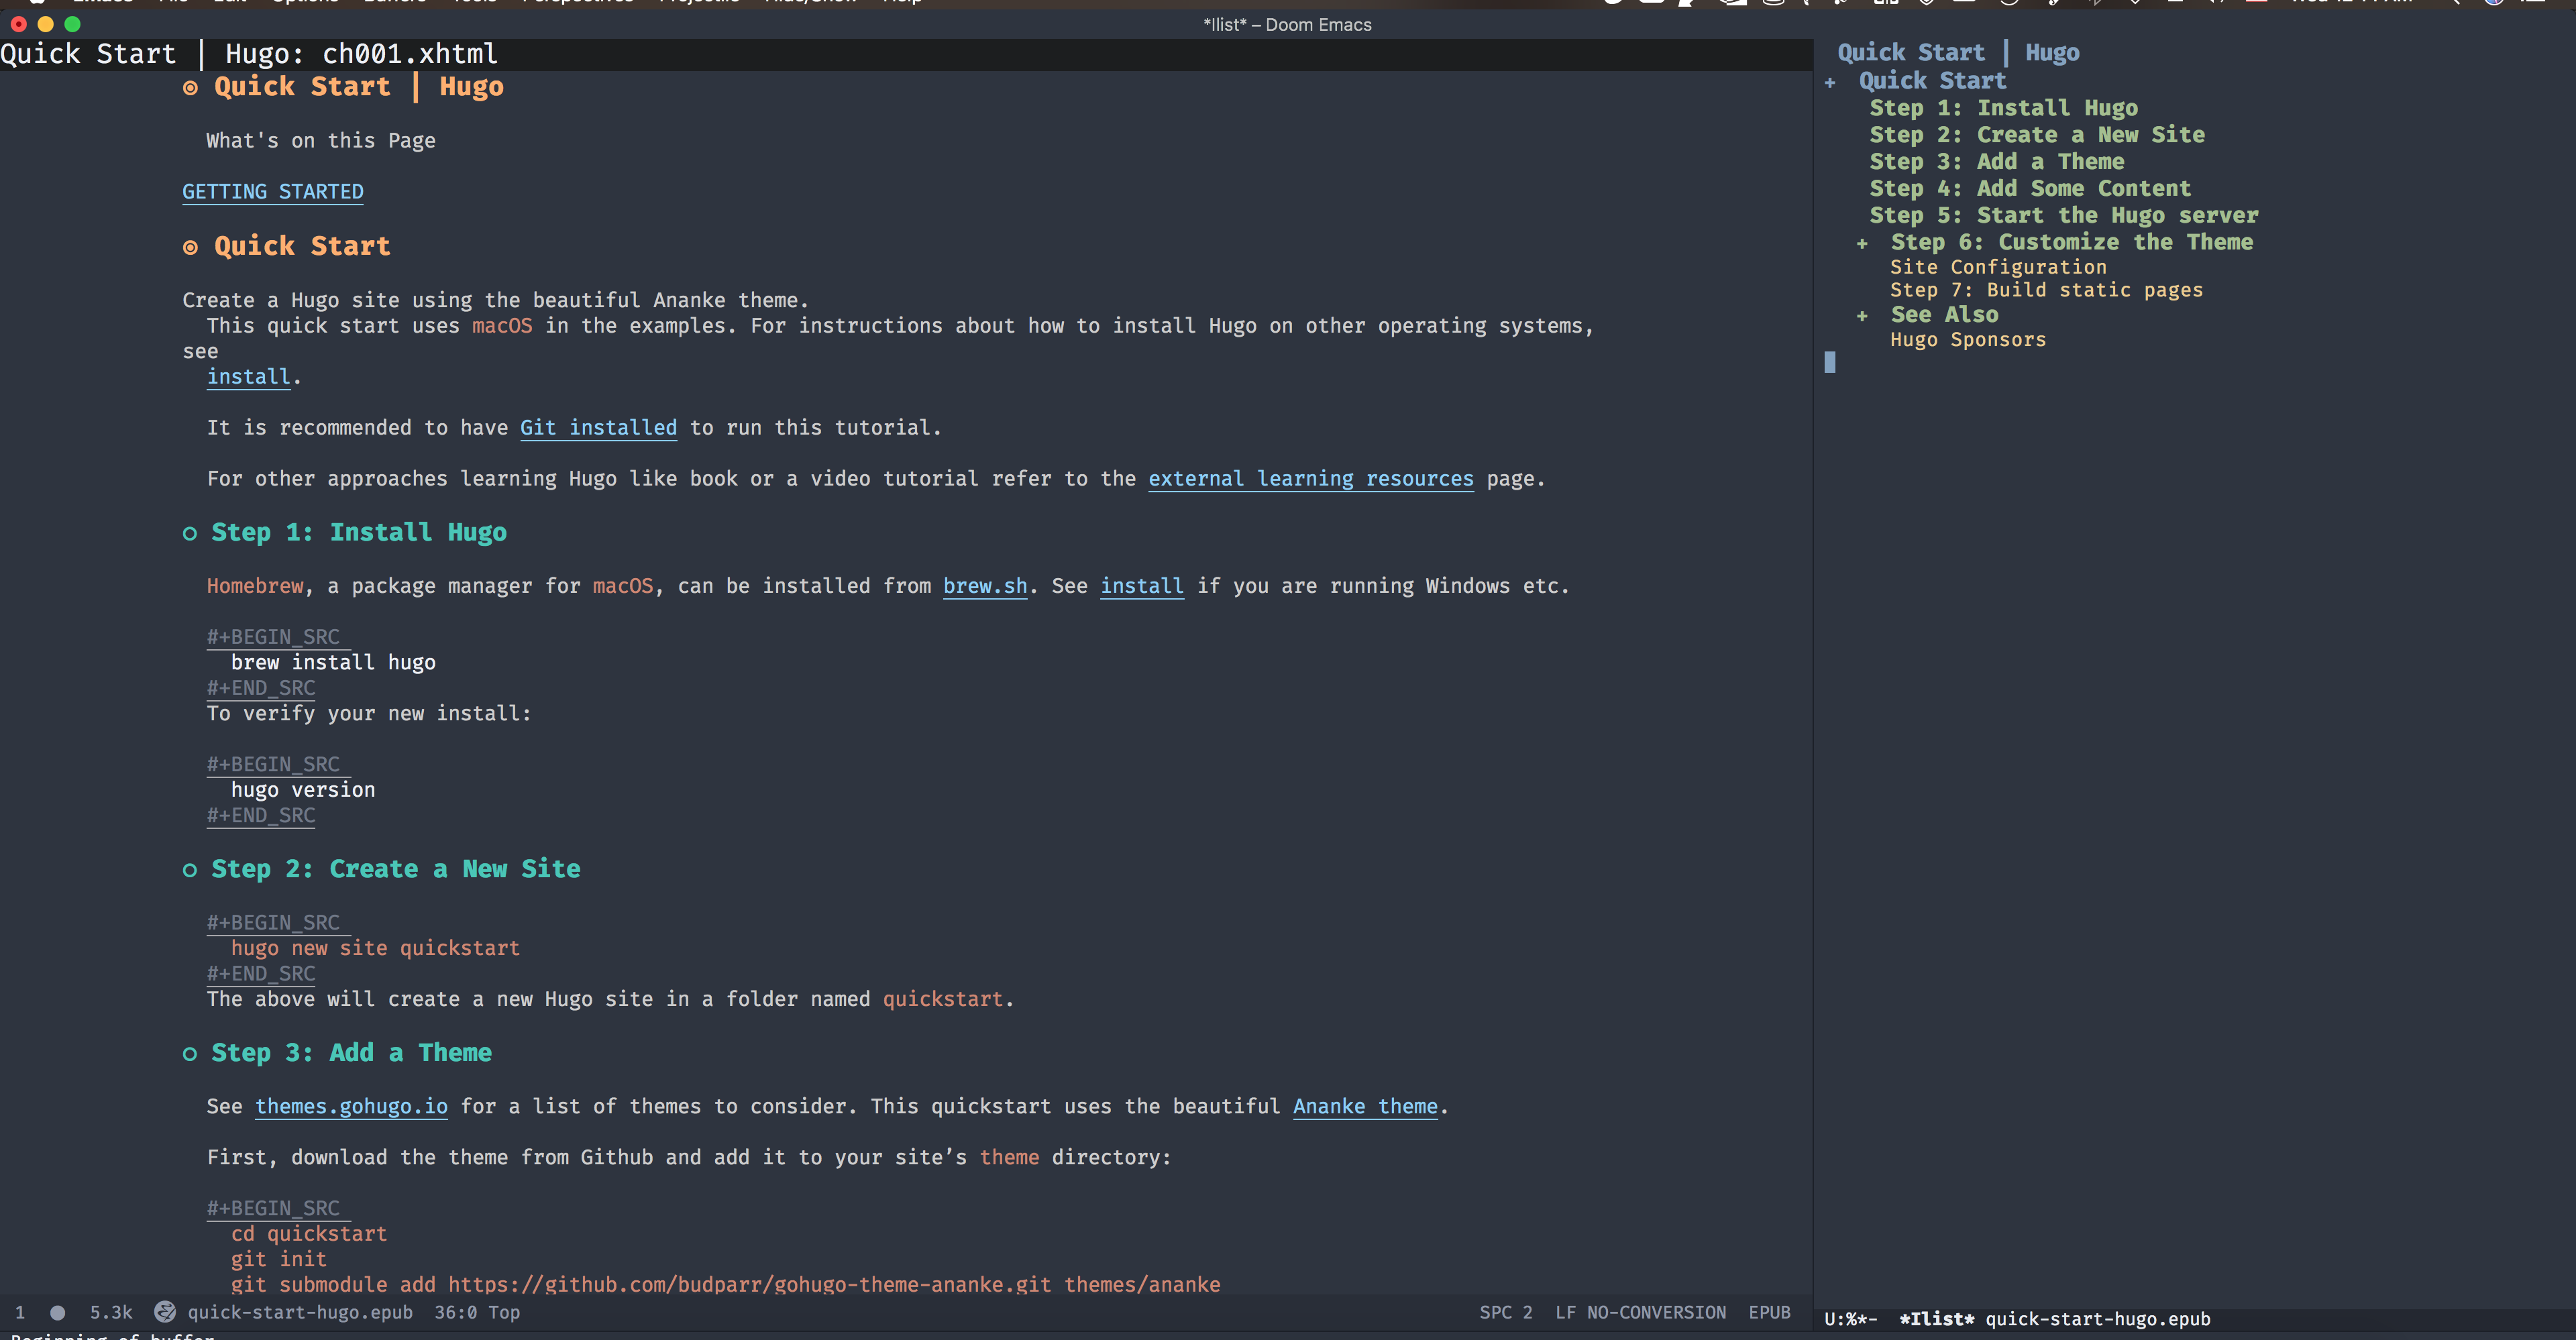Click the Emacs icon beside quick-start-hugo.epub
This screenshot has height=1340, width=2576.
165,1312
